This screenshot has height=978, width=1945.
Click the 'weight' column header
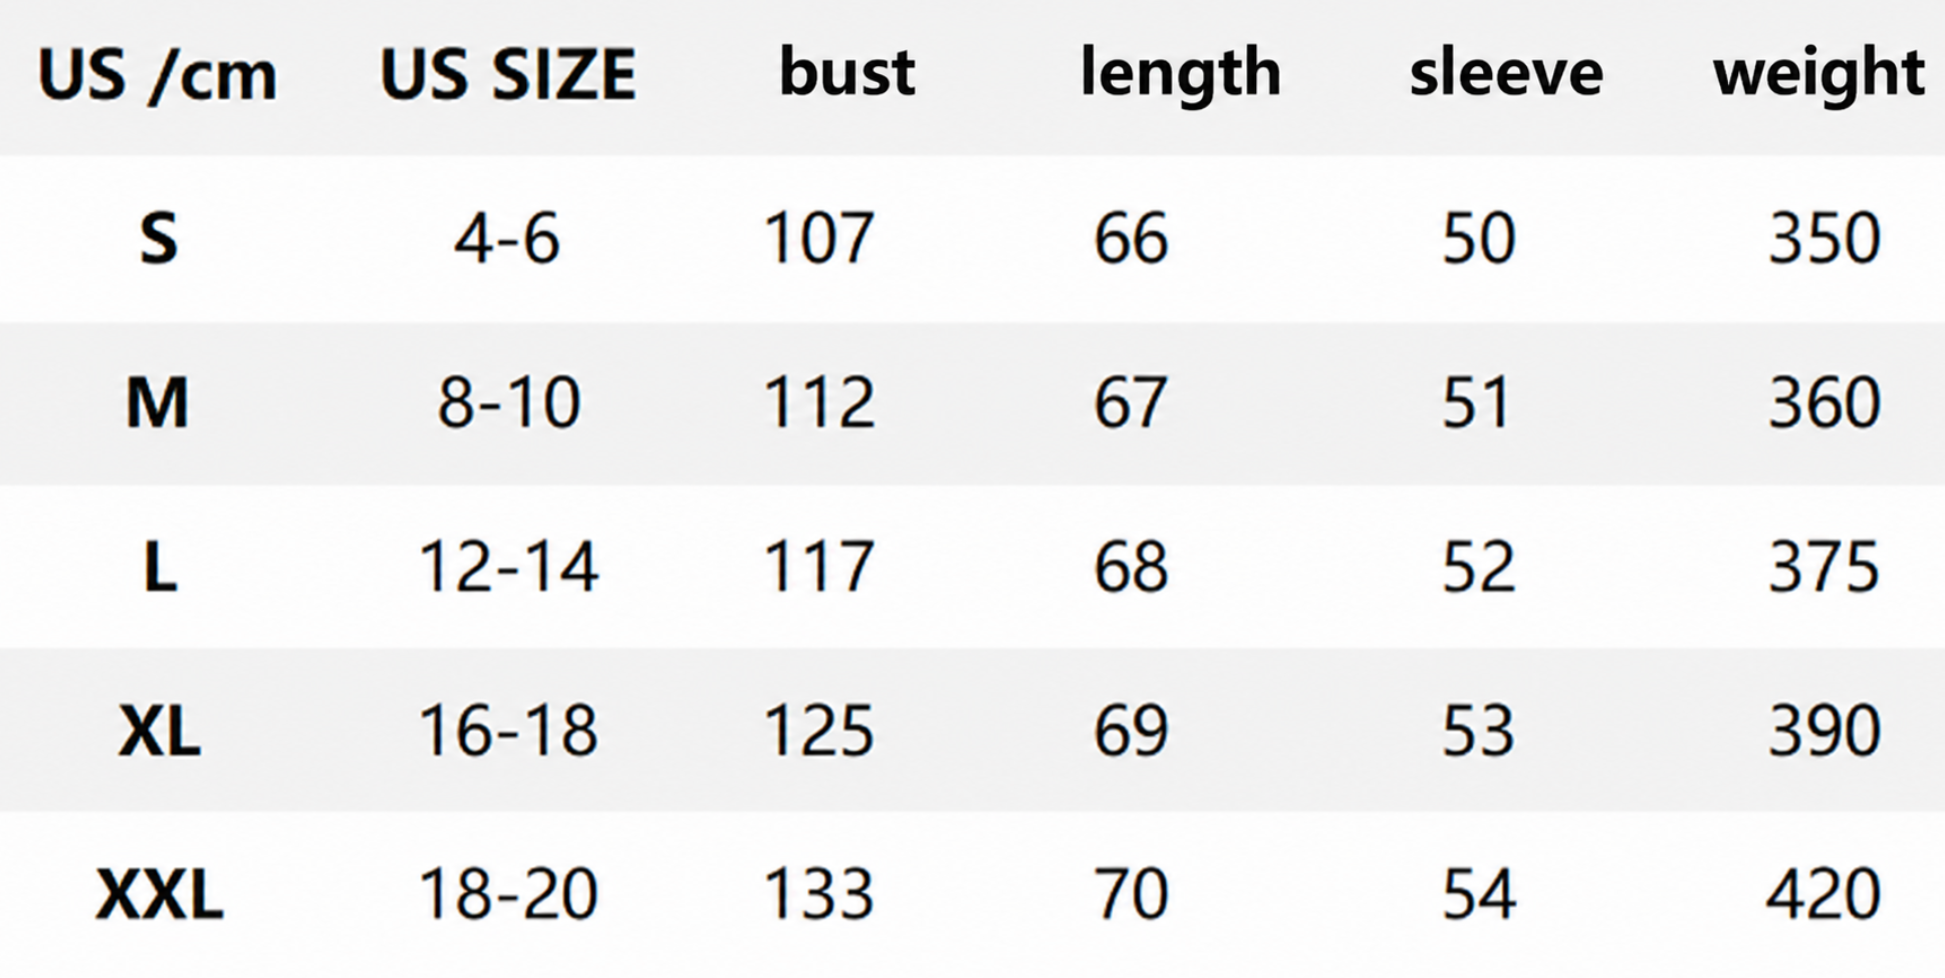pyautogui.click(x=1819, y=75)
